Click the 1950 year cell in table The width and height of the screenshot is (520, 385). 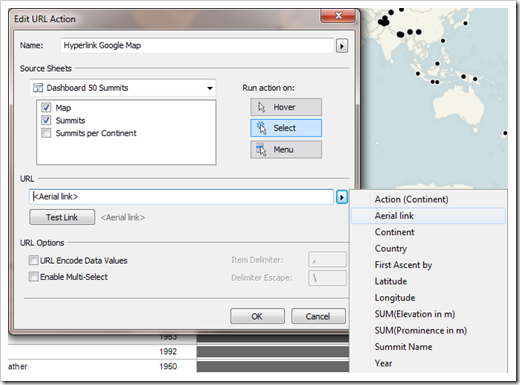(168, 366)
